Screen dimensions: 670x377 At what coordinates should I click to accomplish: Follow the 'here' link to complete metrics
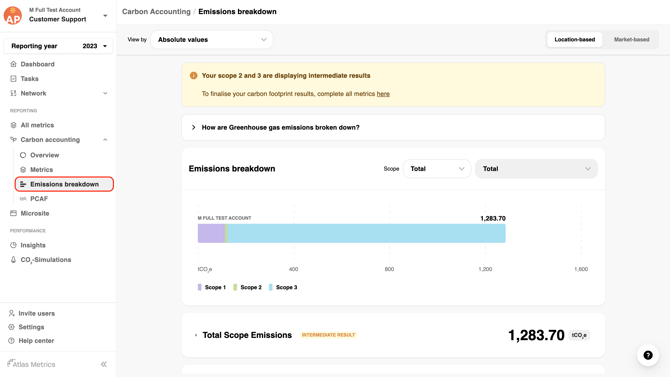pos(383,94)
